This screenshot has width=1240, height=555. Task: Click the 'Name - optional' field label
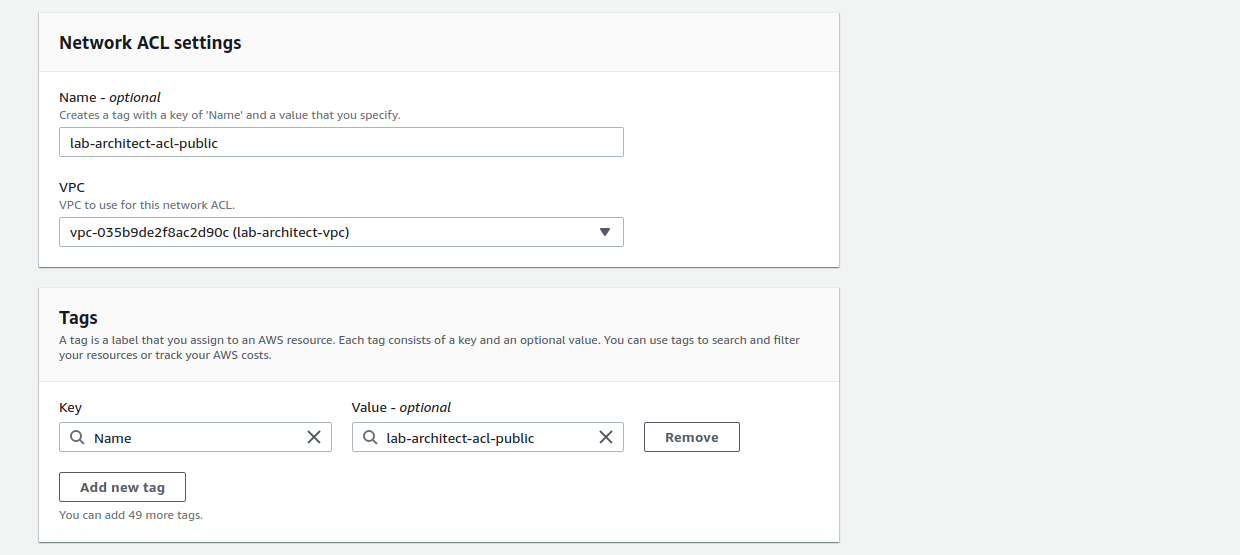[109, 98]
